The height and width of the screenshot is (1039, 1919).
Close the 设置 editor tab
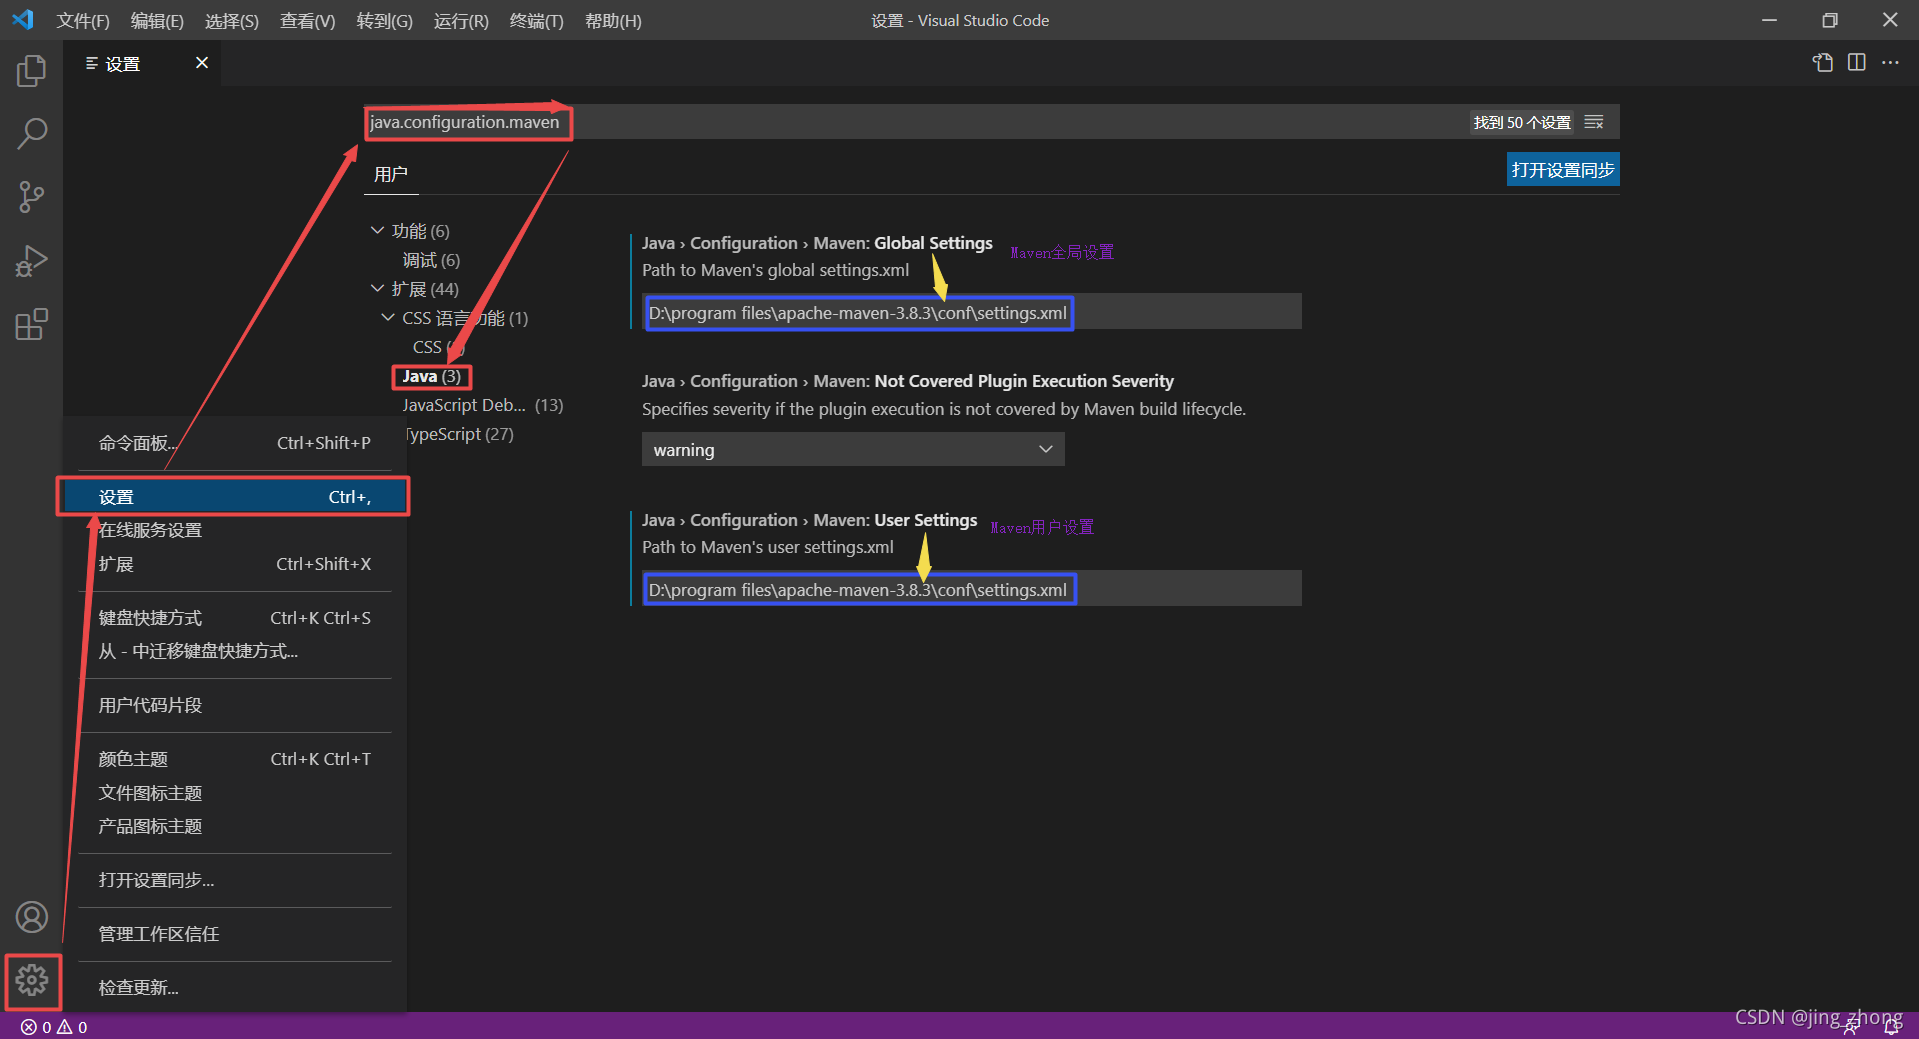(x=202, y=63)
